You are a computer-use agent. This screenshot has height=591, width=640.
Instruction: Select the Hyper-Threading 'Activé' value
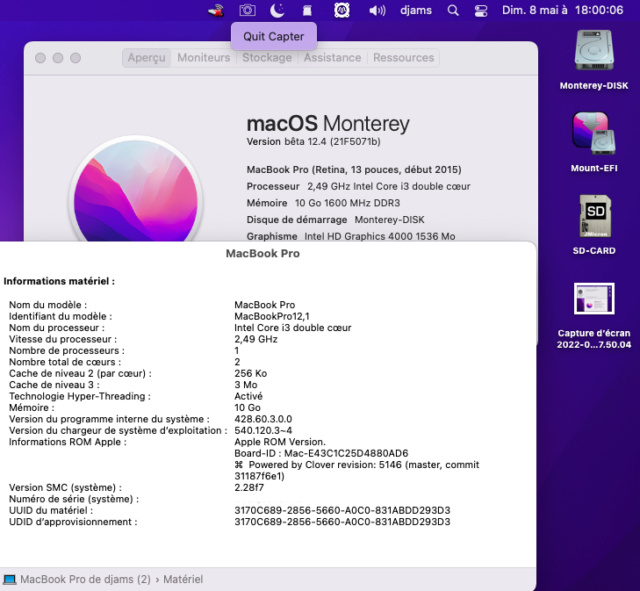click(x=249, y=396)
